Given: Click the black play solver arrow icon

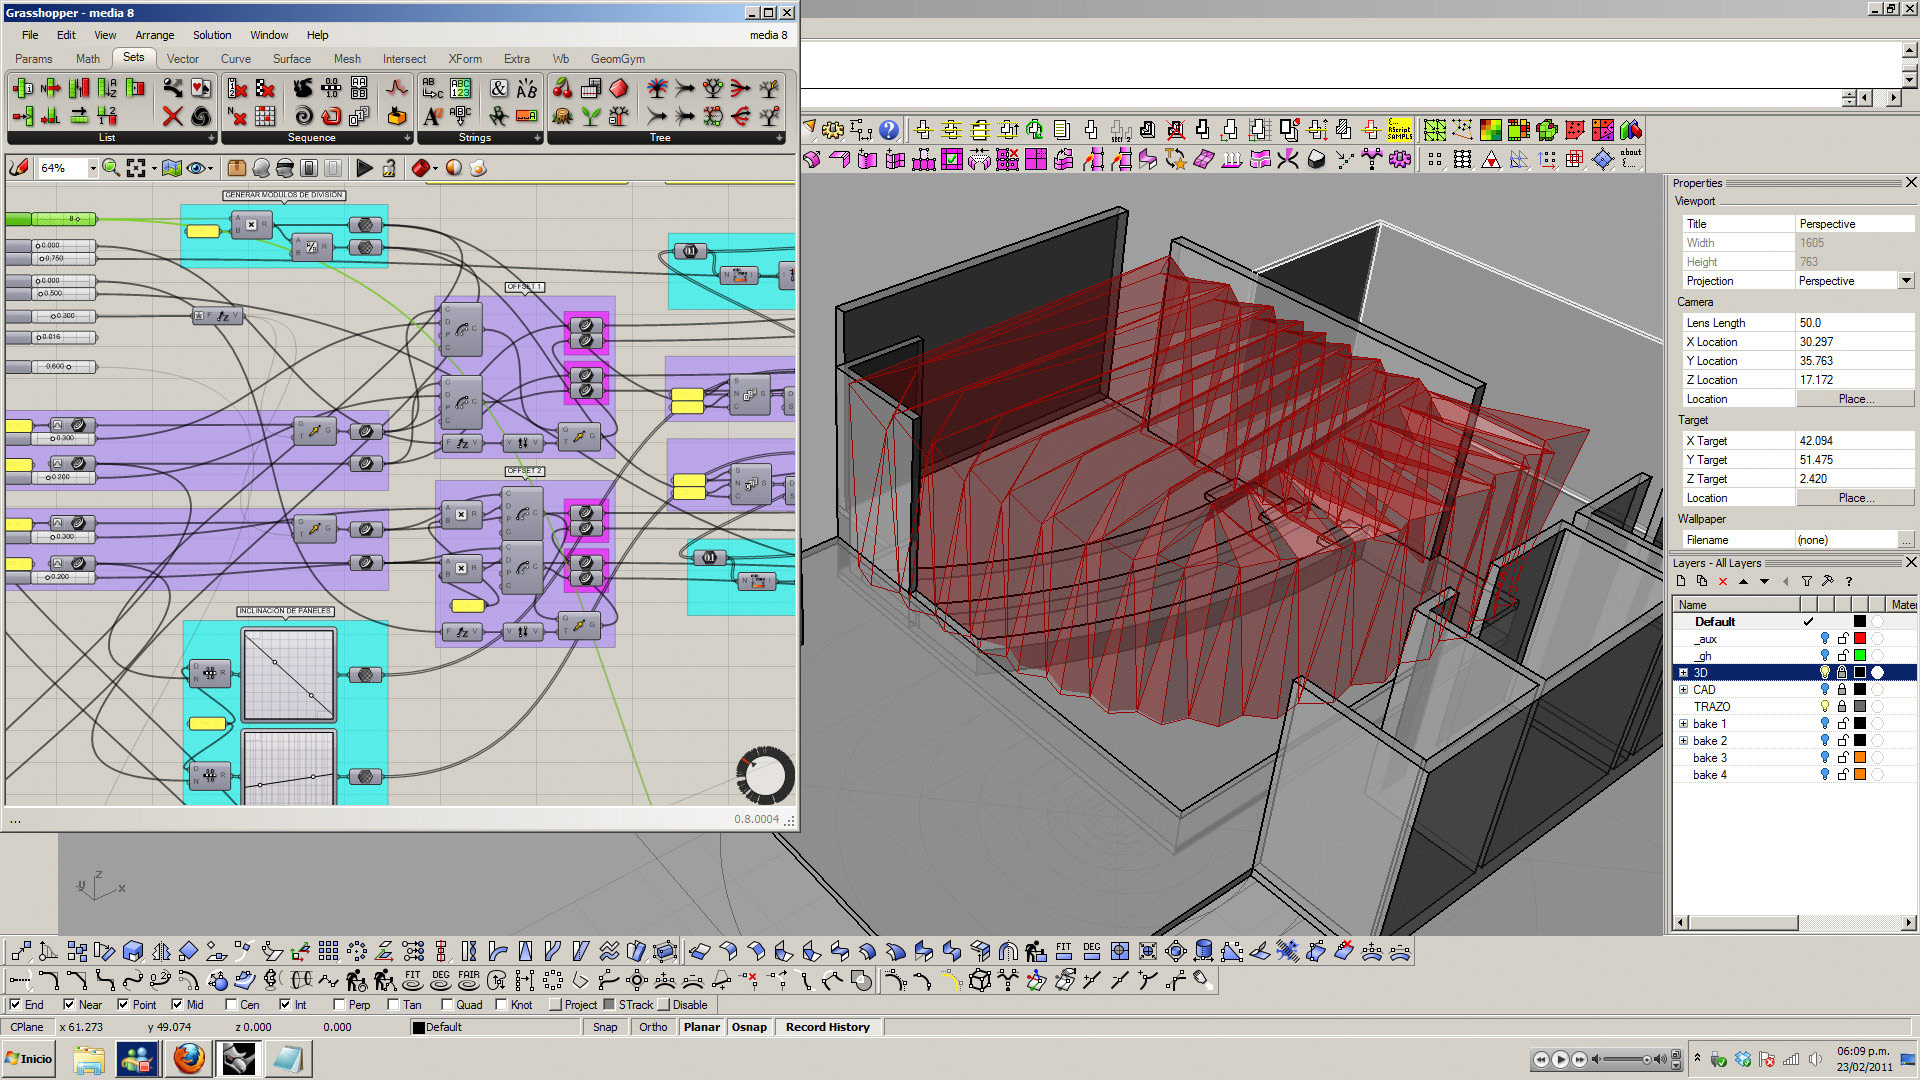Looking at the screenshot, I should point(364,168).
